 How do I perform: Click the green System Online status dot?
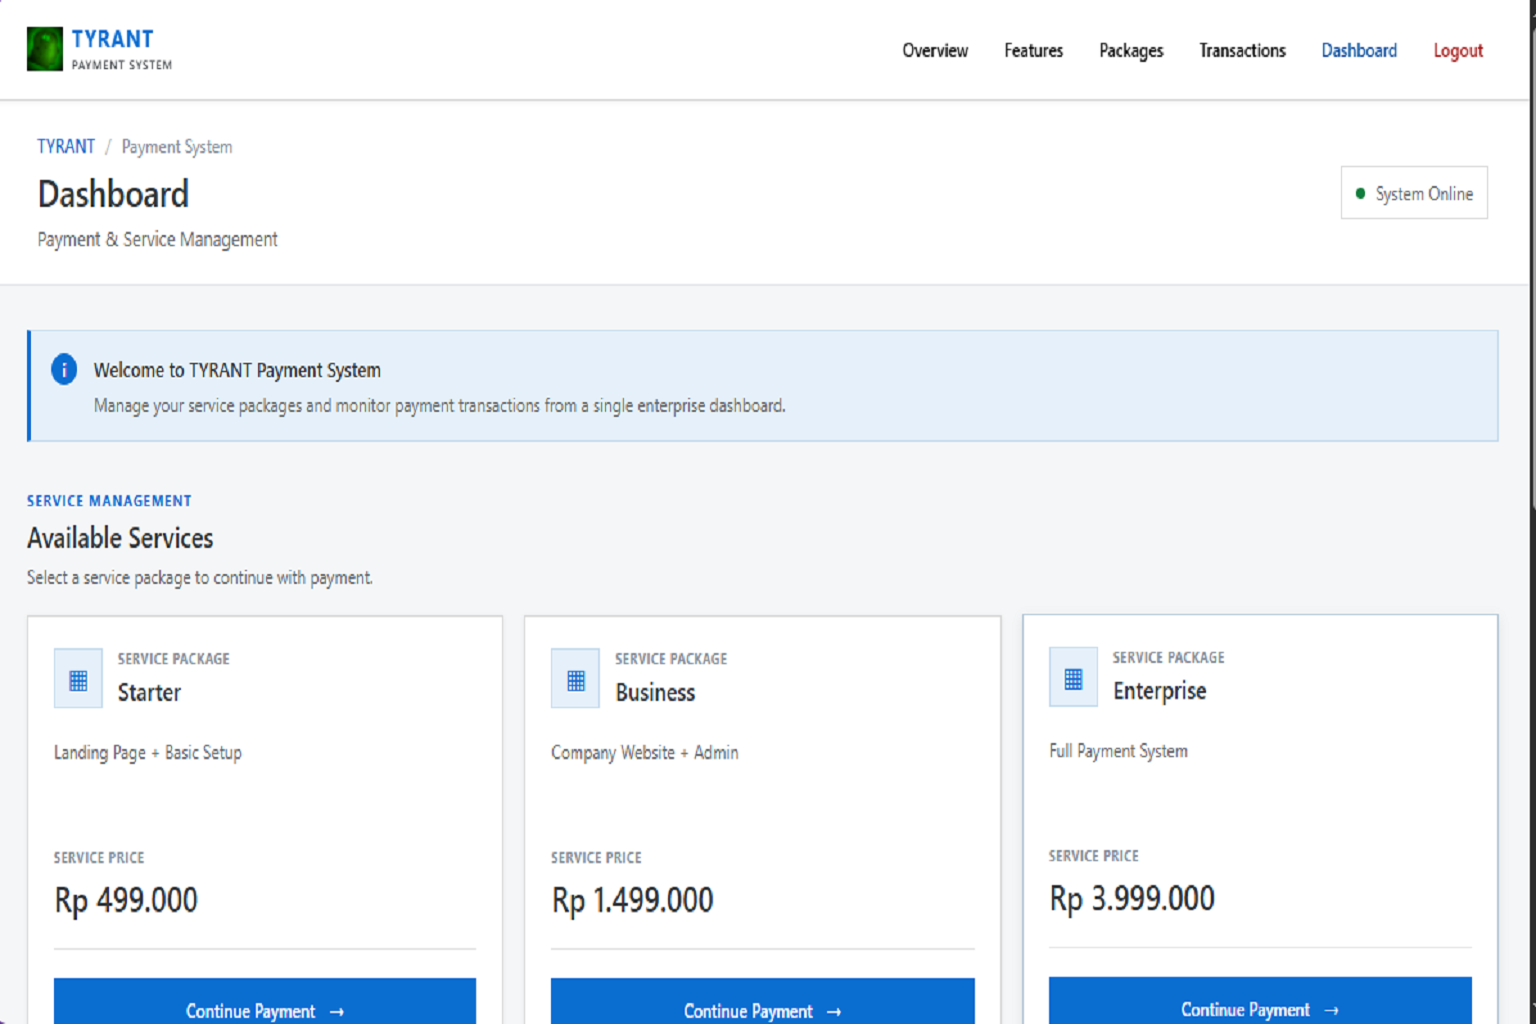tap(1360, 193)
